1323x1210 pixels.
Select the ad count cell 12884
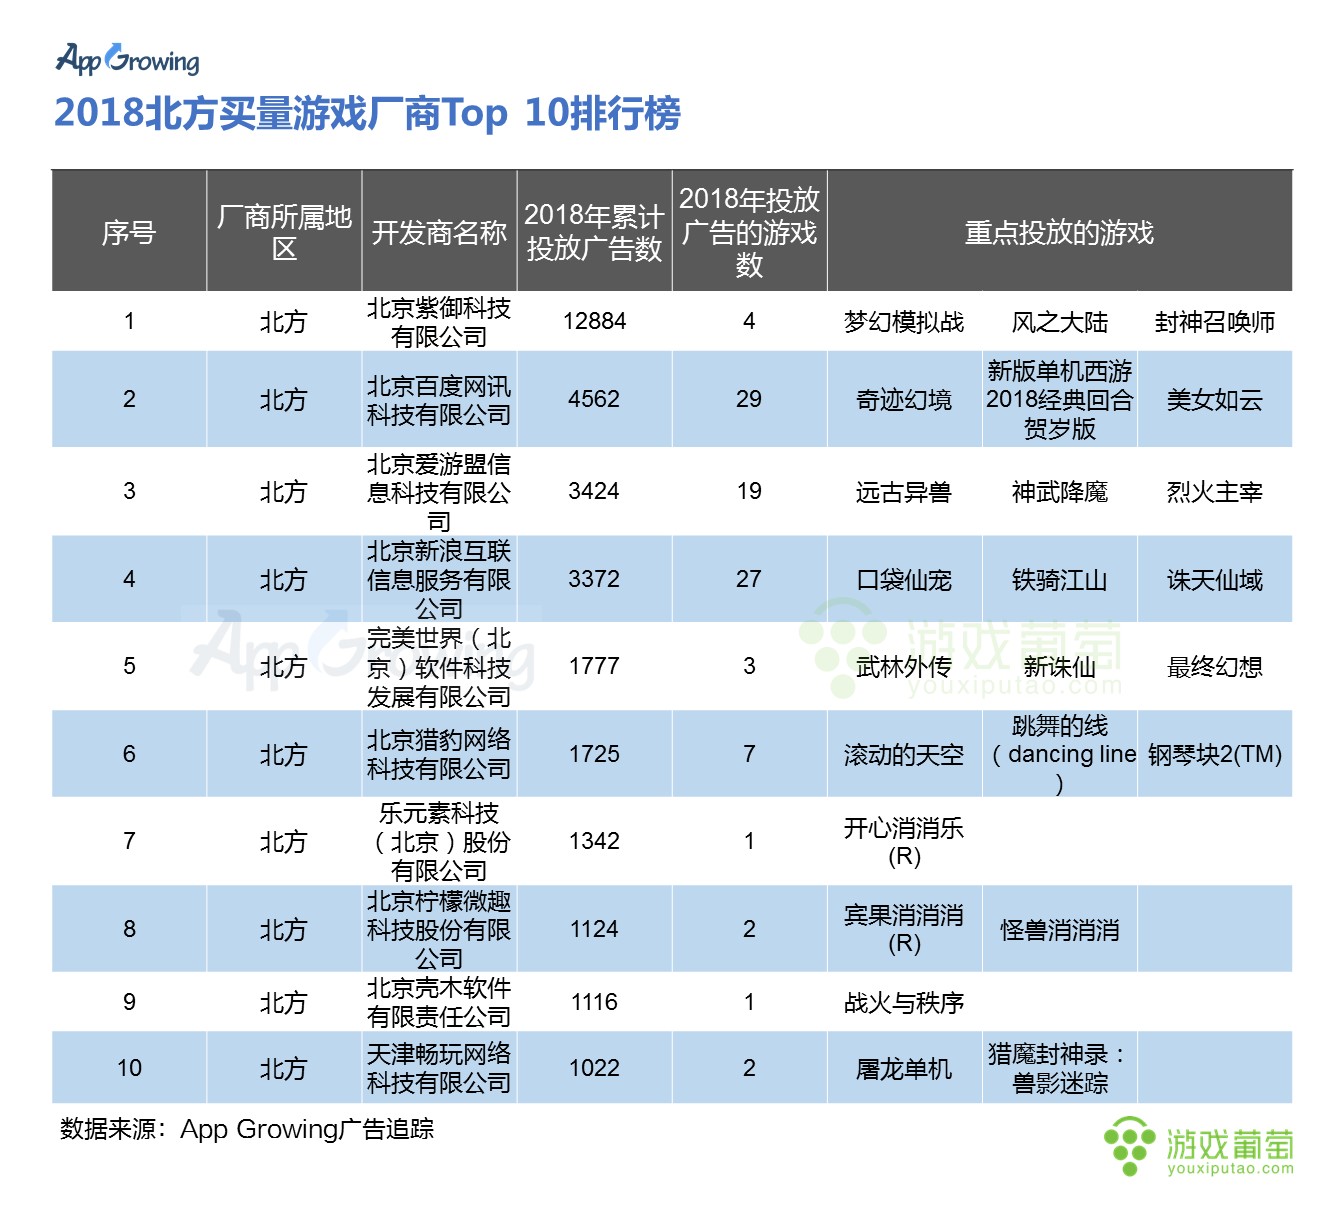(x=594, y=322)
